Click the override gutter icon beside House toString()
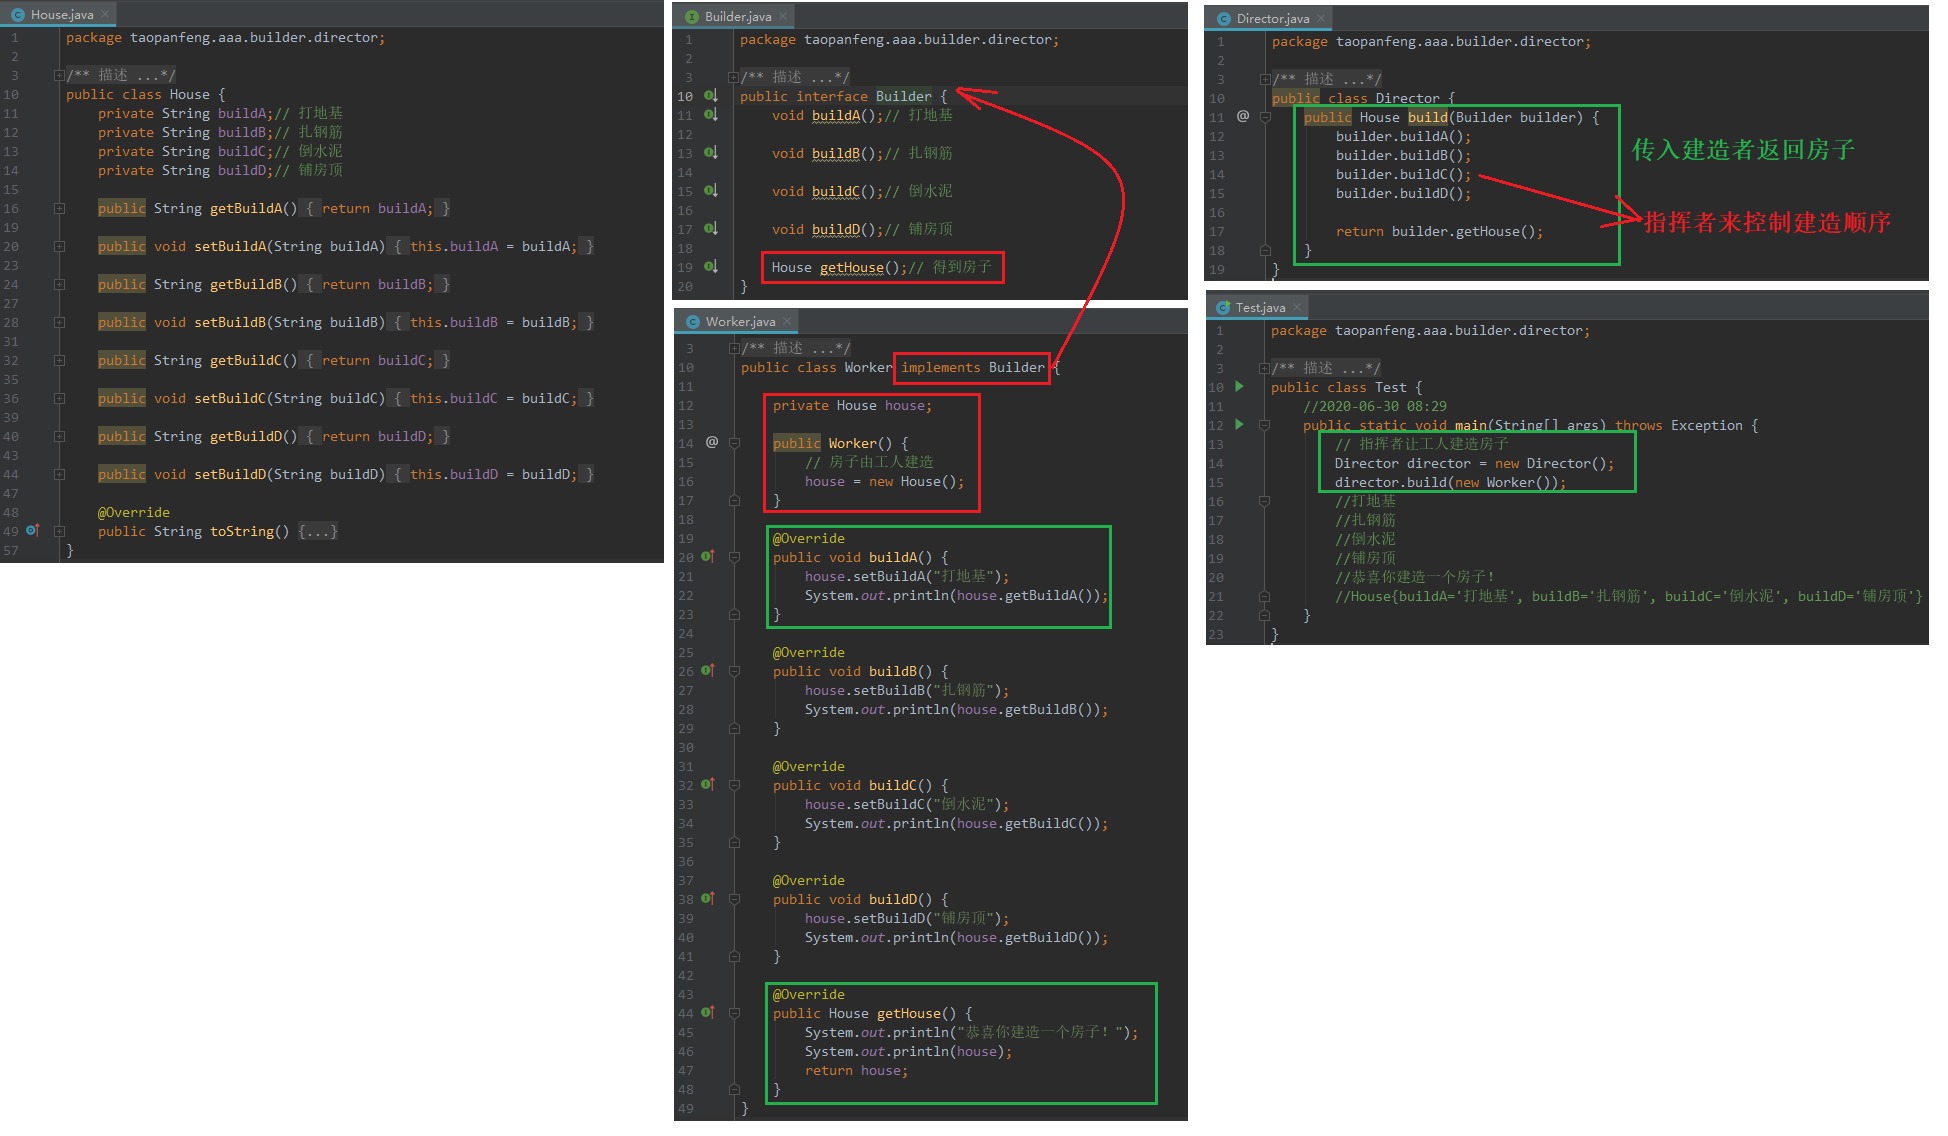This screenshot has width=1948, height=1136. pyautogui.click(x=33, y=531)
